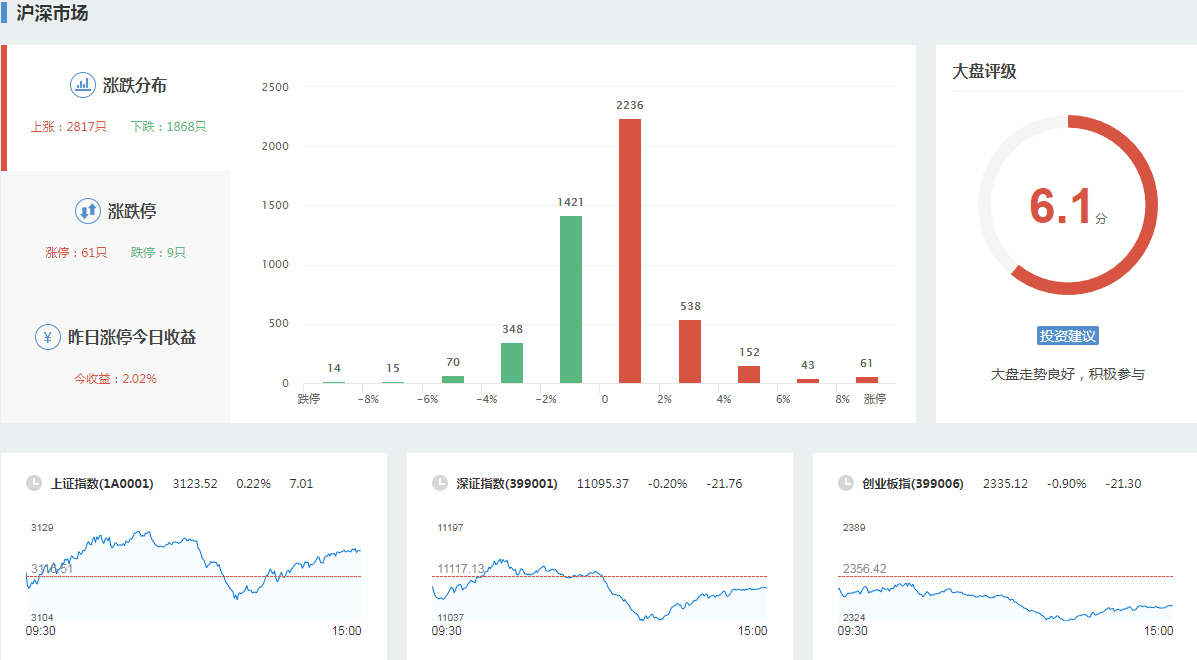1197x660 pixels.
Task: Open the 深证指数(399001) link
Action: (x=507, y=484)
